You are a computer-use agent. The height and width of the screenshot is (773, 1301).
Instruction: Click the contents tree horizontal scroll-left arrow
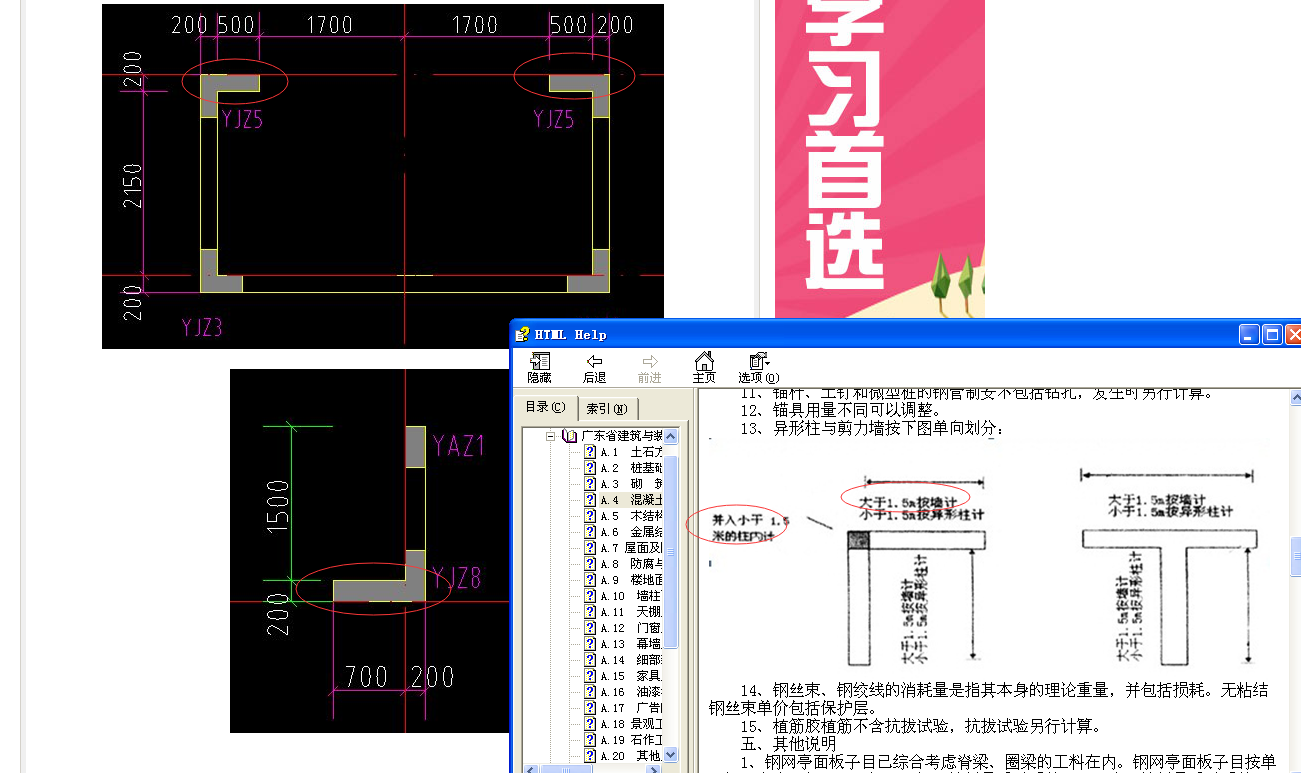pos(530,769)
